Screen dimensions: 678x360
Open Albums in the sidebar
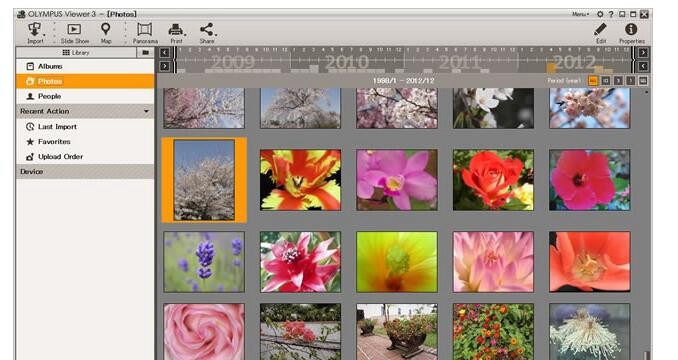[x=85, y=66]
